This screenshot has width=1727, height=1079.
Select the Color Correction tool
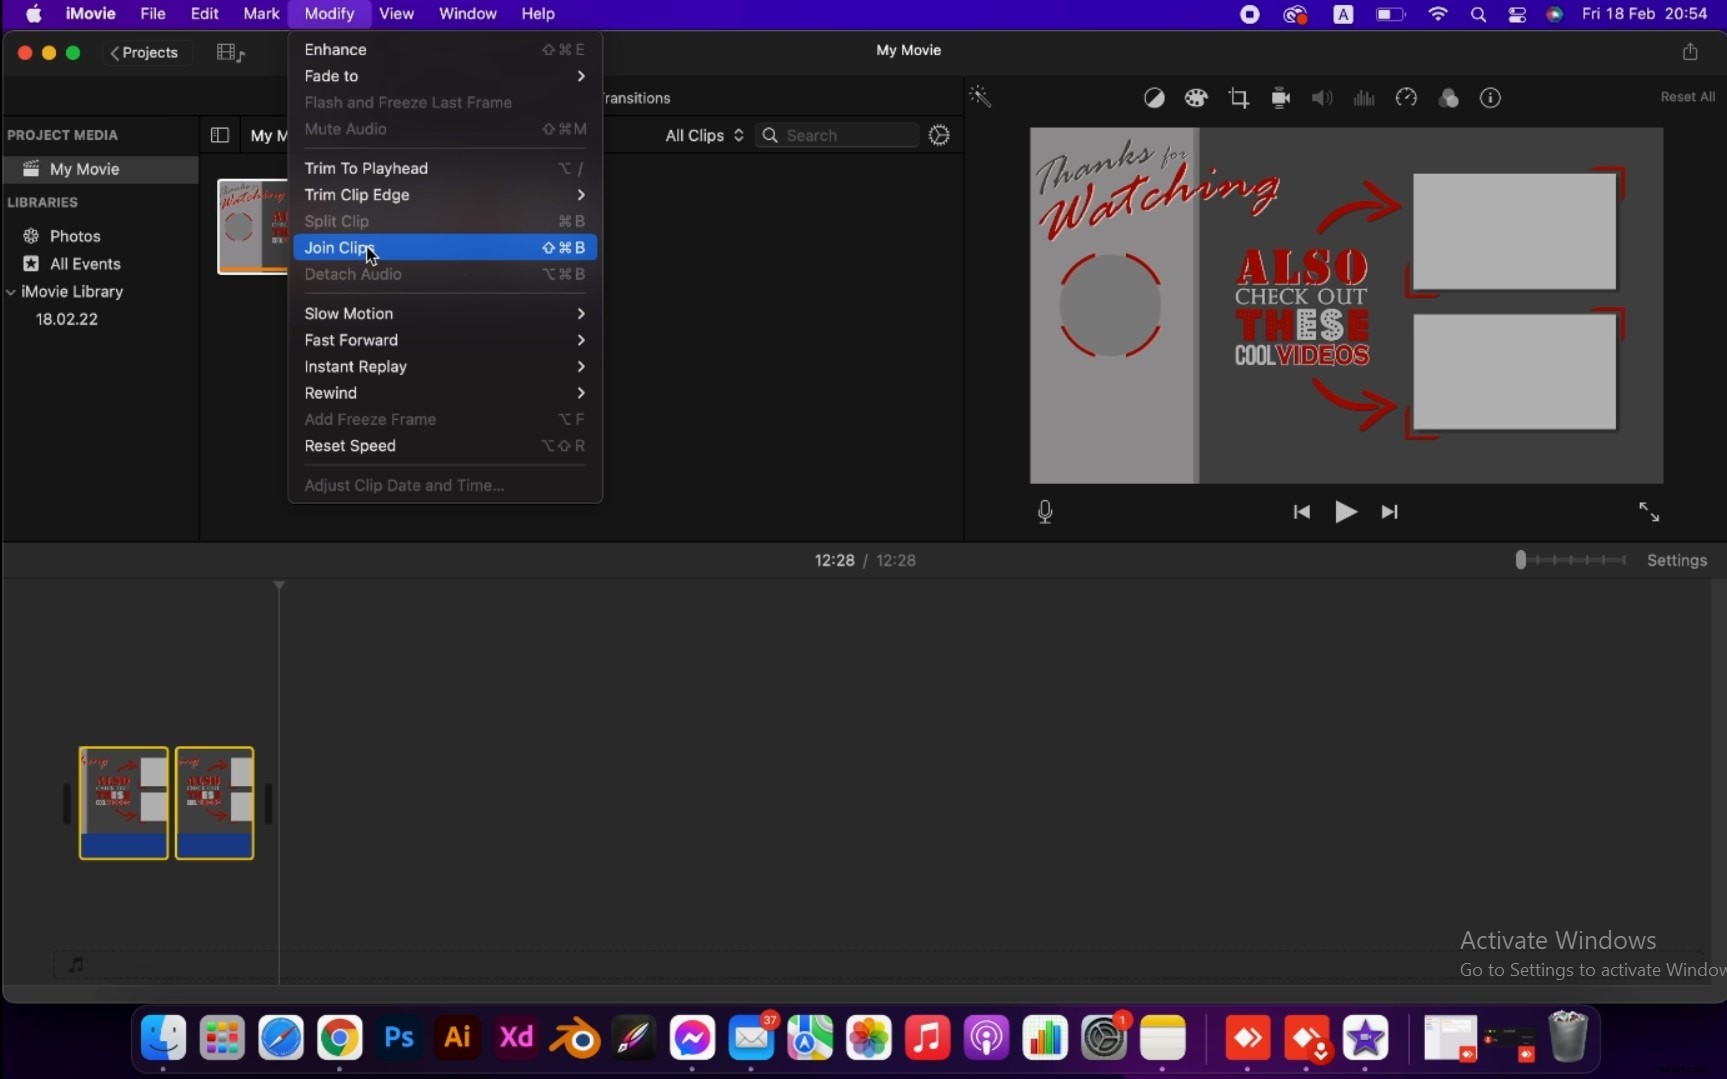1153,98
